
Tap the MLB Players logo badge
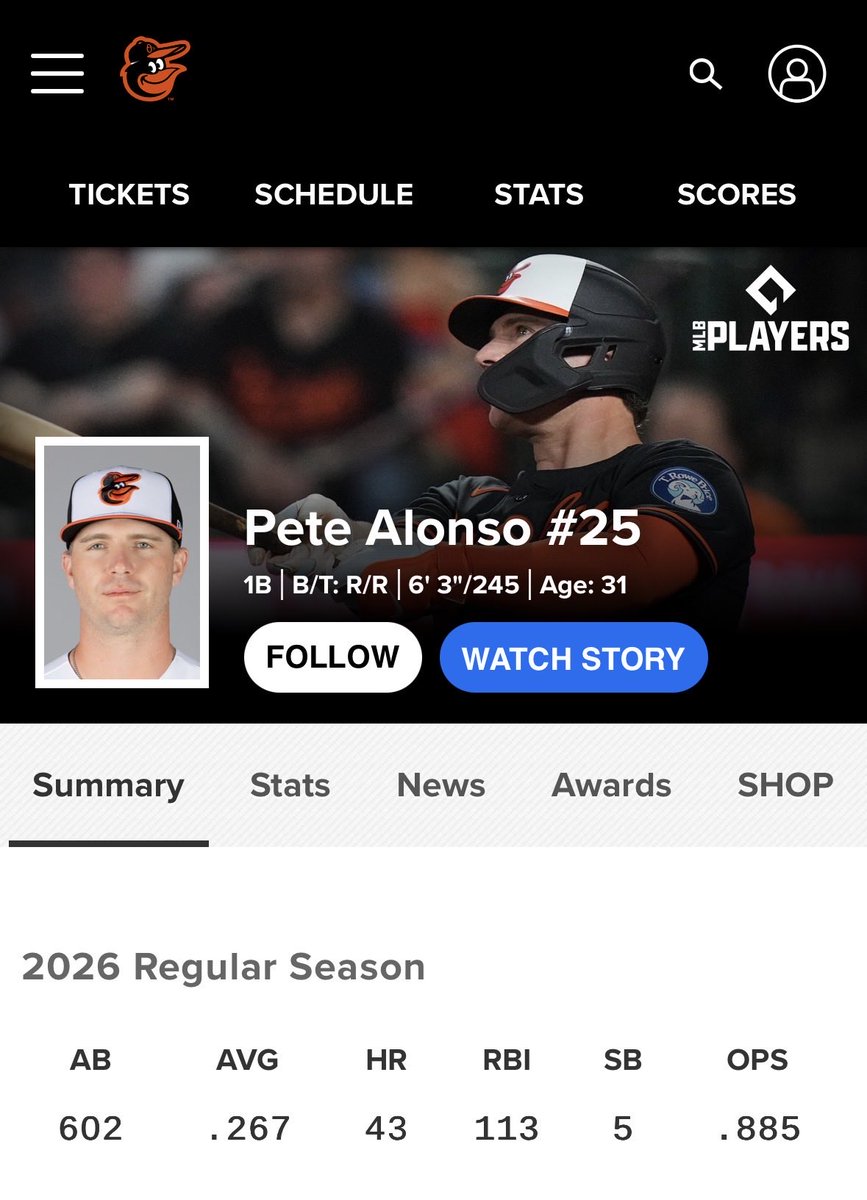[771, 309]
